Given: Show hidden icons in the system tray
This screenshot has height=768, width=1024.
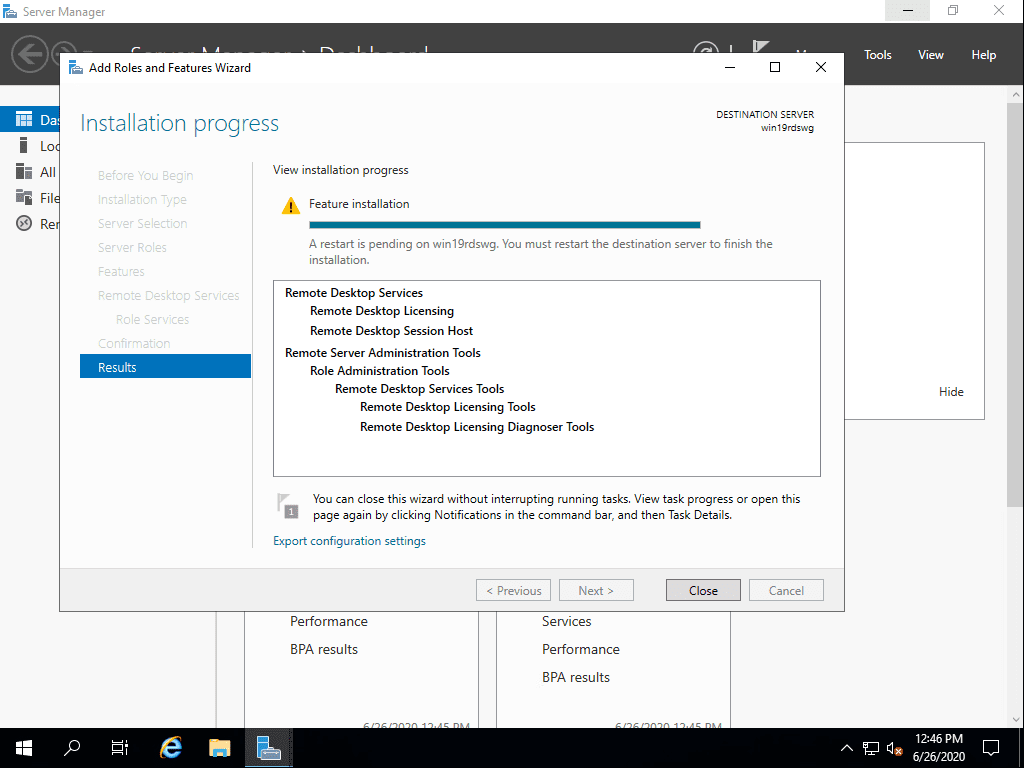Looking at the screenshot, I should click(846, 748).
